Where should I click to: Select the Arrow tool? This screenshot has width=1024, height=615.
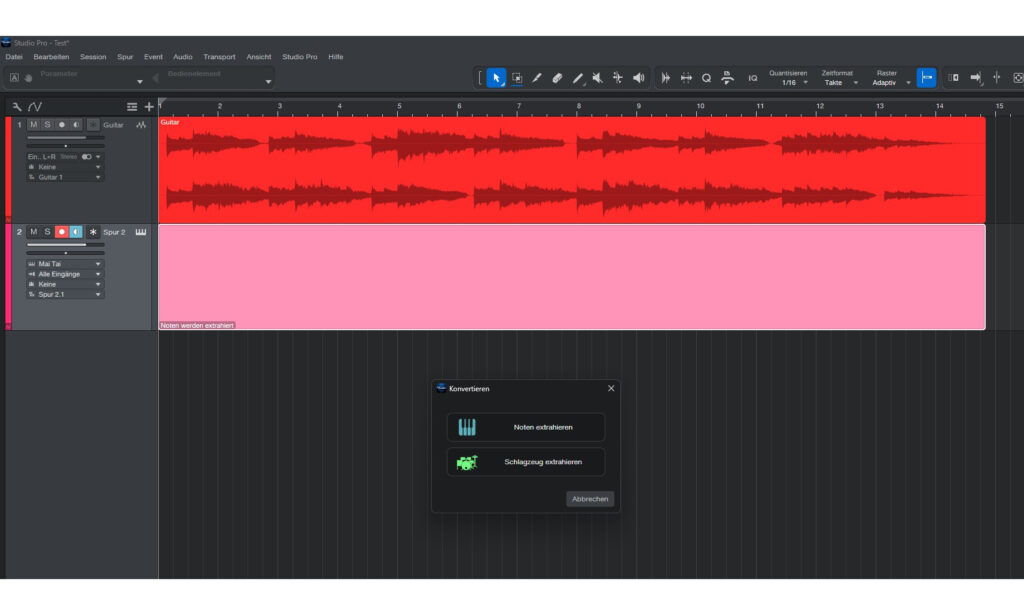click(497, 78)
